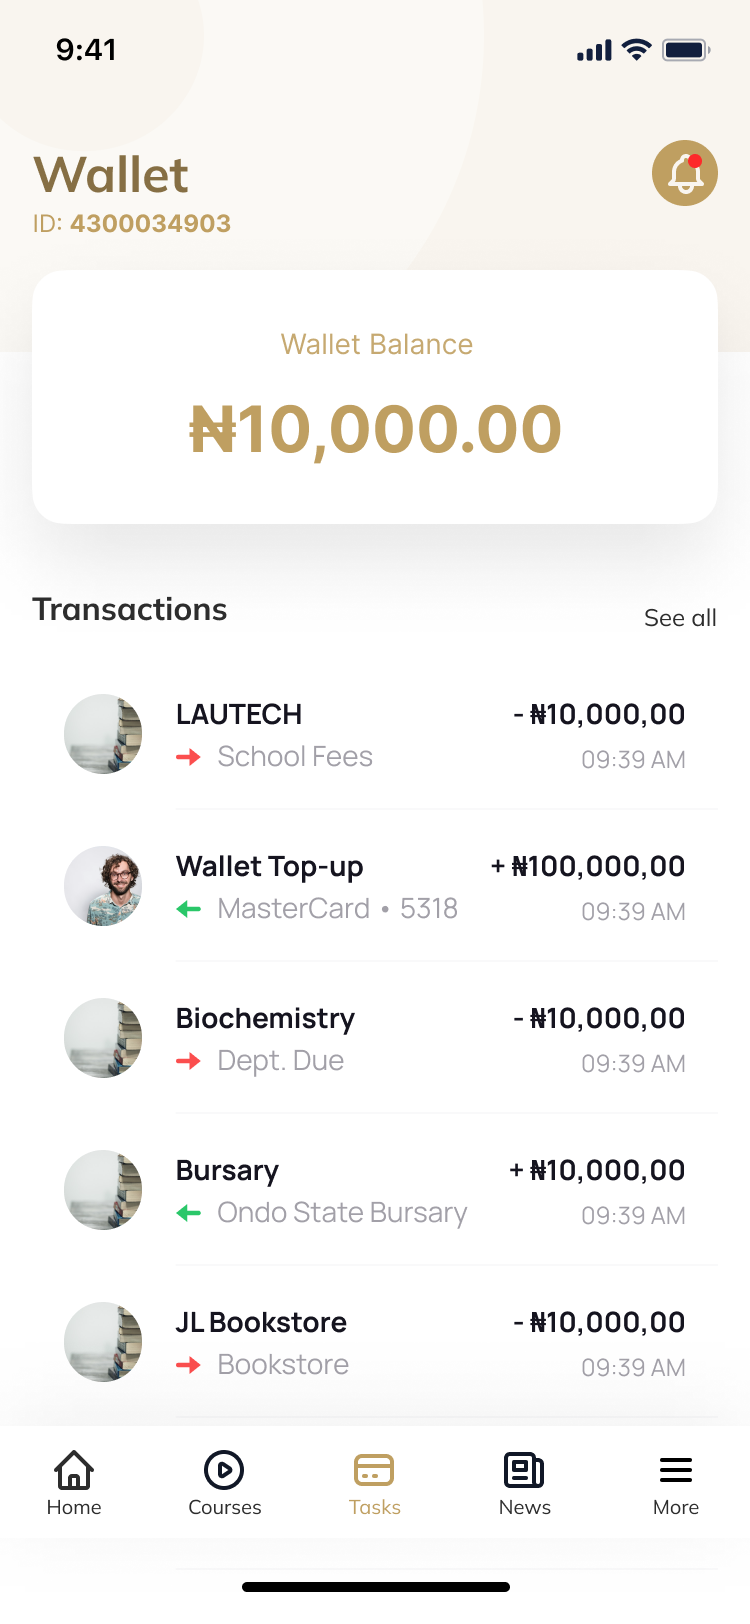Open the More hamburger menu icon
This screenshot has height=1624, width=750.
click(676, 1470)
